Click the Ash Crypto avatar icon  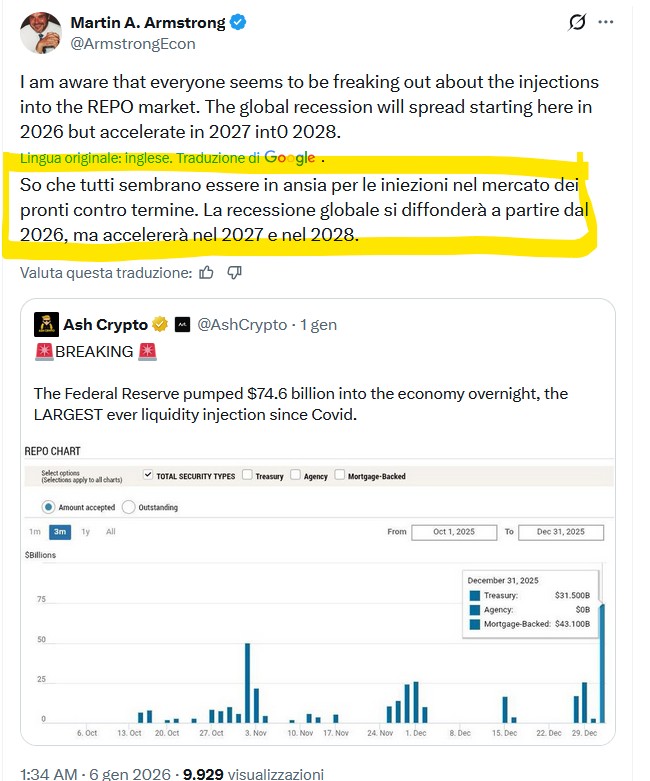point(45,325)
